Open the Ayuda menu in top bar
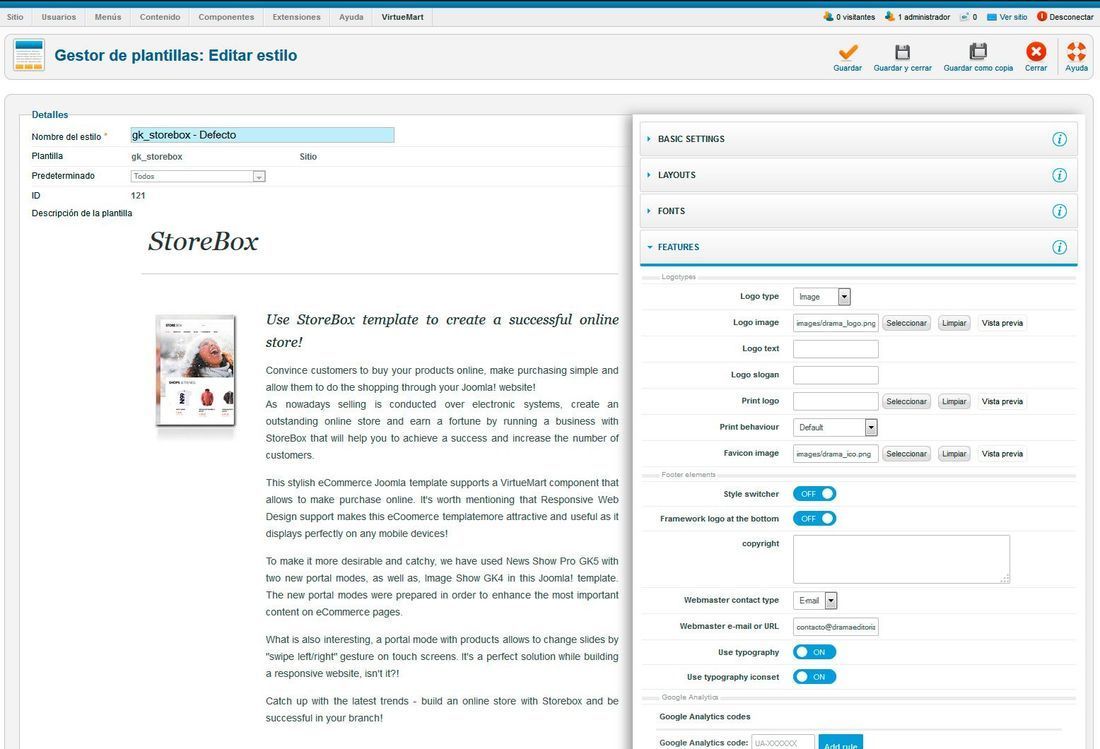Image resolution: width=1100 pixels, height=749 pixels. pyautogui.click(x=351, y=17)
